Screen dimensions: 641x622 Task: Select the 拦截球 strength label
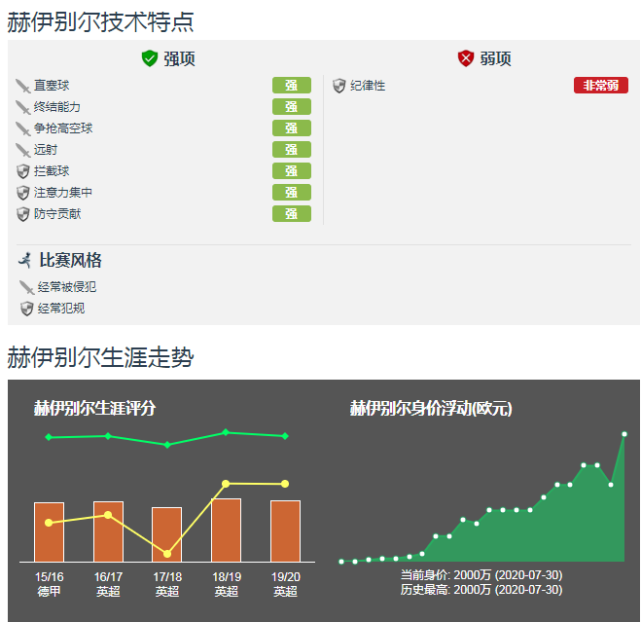coord(52,171)
